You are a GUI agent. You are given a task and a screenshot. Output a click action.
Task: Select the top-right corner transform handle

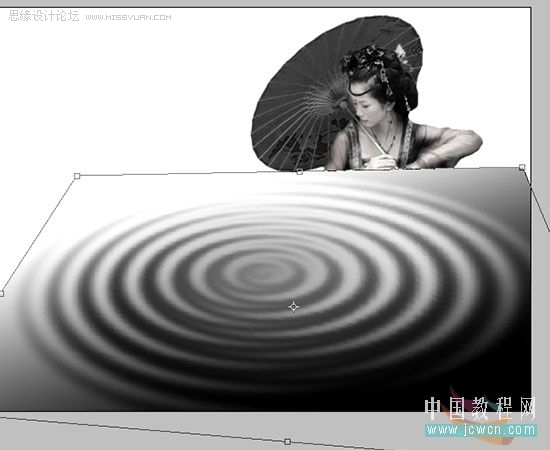pyautogui.click(x=522, y=167)
